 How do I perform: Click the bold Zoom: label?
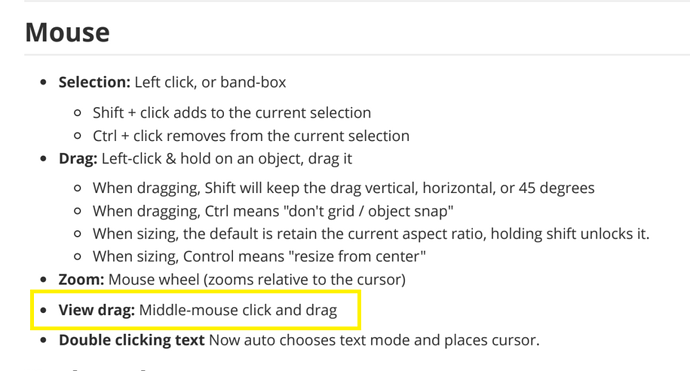coord(81,279)
